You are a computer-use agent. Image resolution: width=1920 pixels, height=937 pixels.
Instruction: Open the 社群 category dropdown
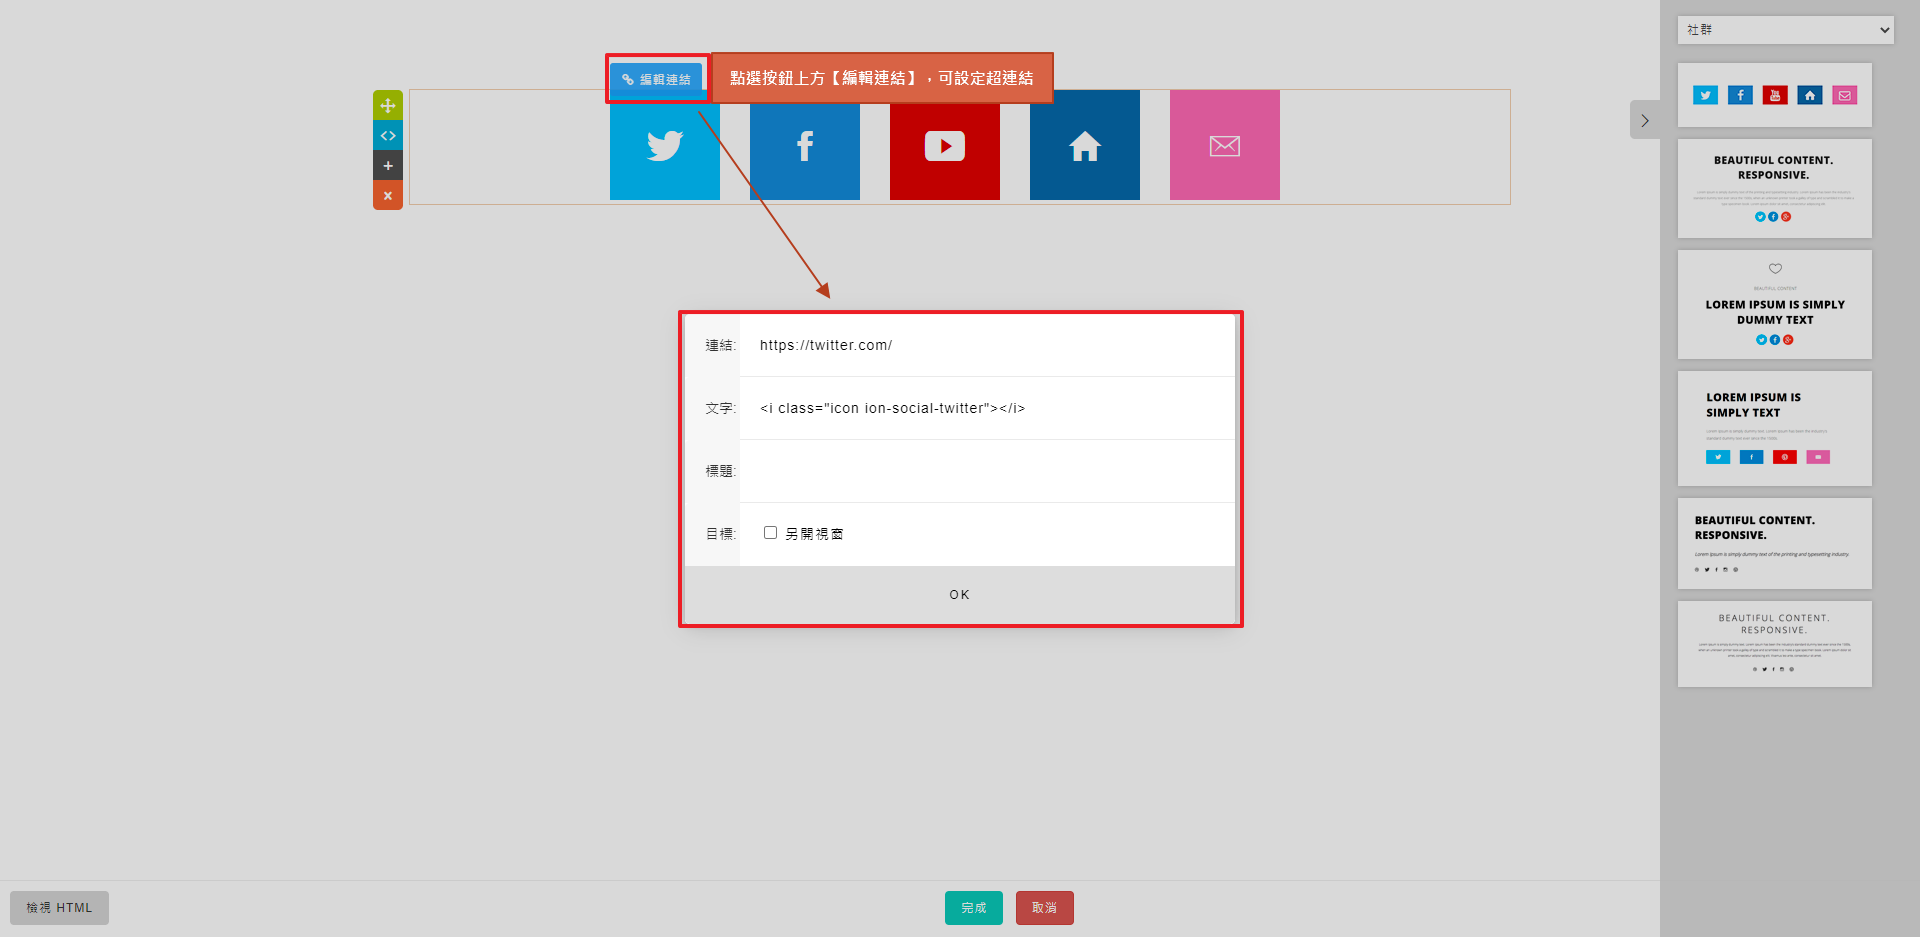[x=1785, y=30]
